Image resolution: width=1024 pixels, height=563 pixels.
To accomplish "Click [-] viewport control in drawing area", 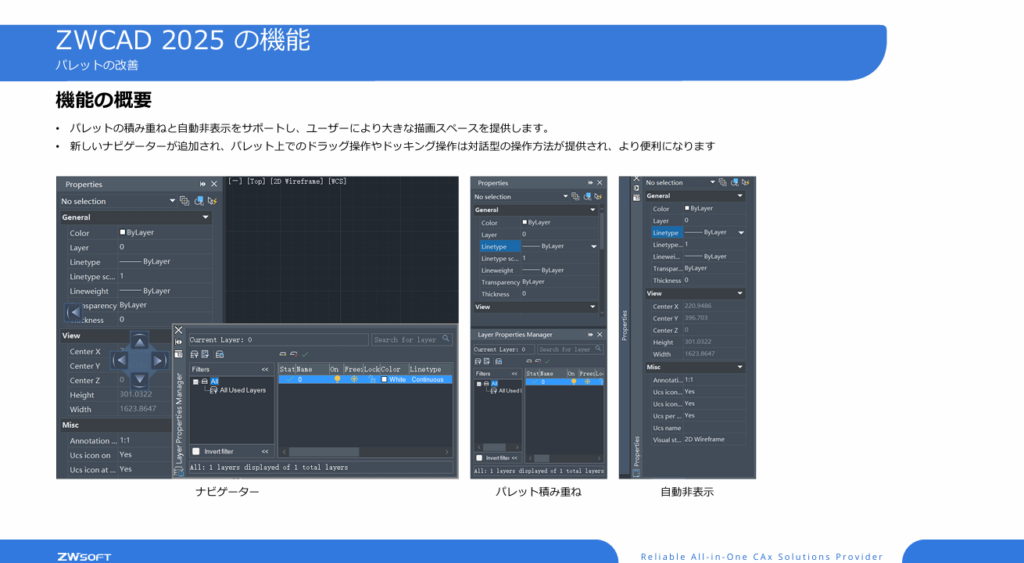I will 235,182.
